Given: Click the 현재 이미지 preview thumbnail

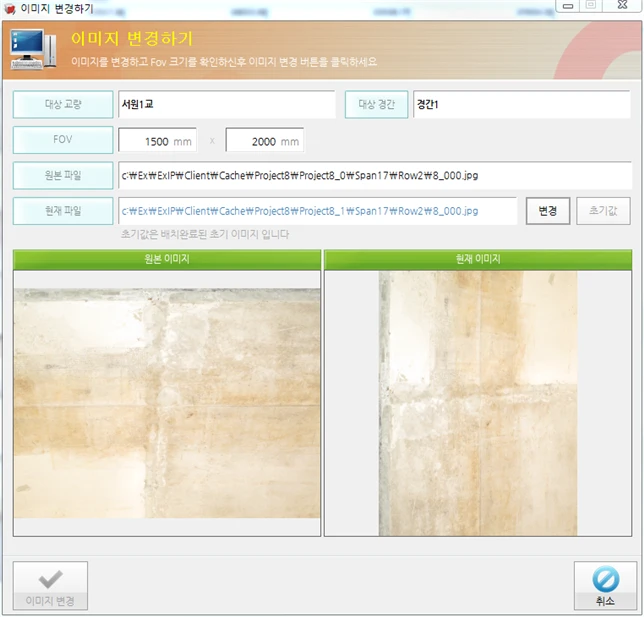Looking at the screenshot, I should point(478,403).
